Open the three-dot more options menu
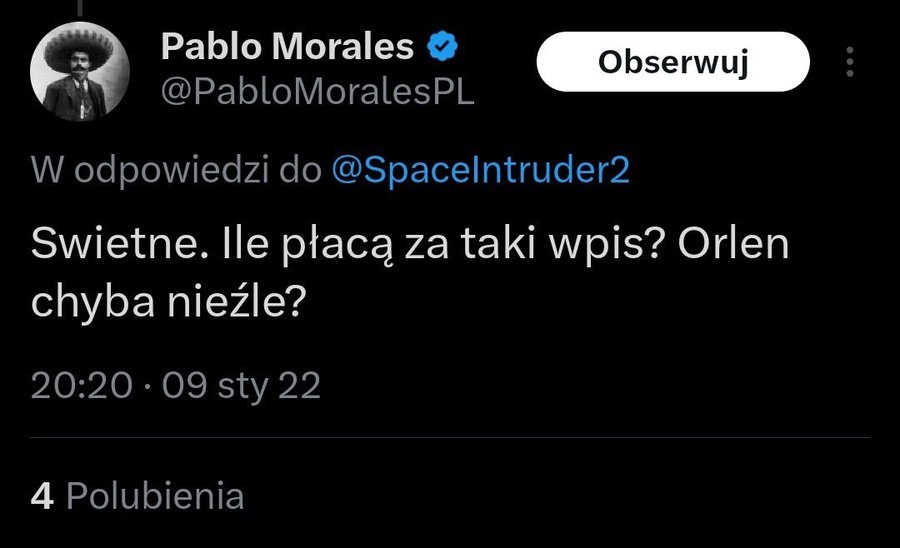This screenshot has height=548, width=900. coord(850,62)
